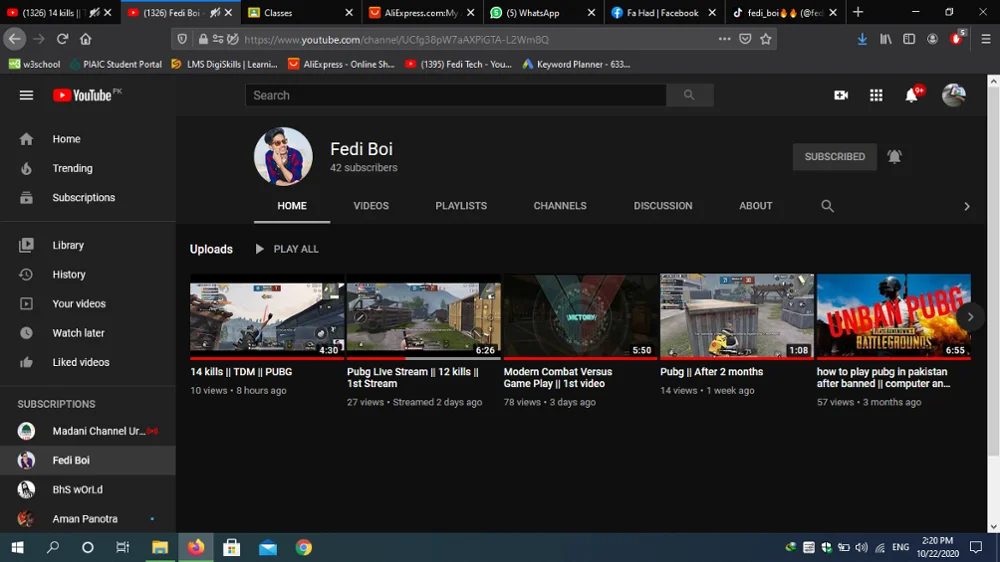This screenshot has width=1000, height=562.
Task: Select Fedi Boi in subscriptions list
Action: 88,461
